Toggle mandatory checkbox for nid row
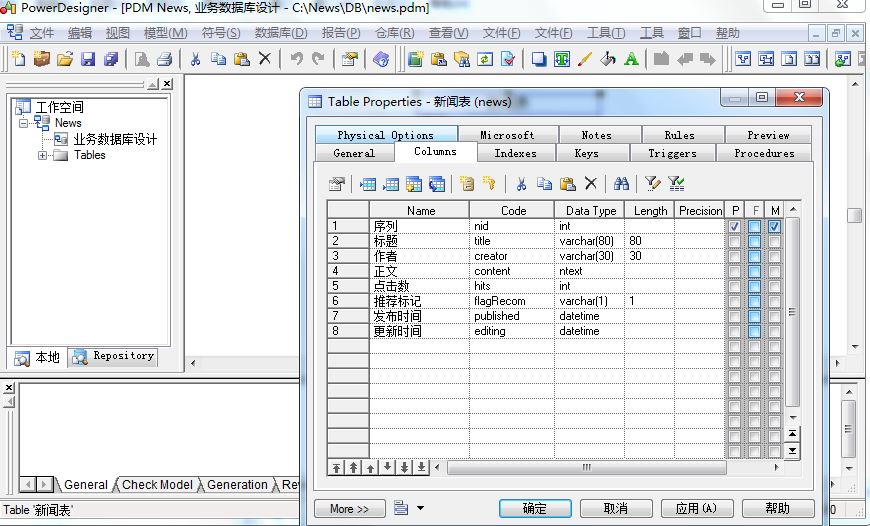870x526 pixels. 774,227
